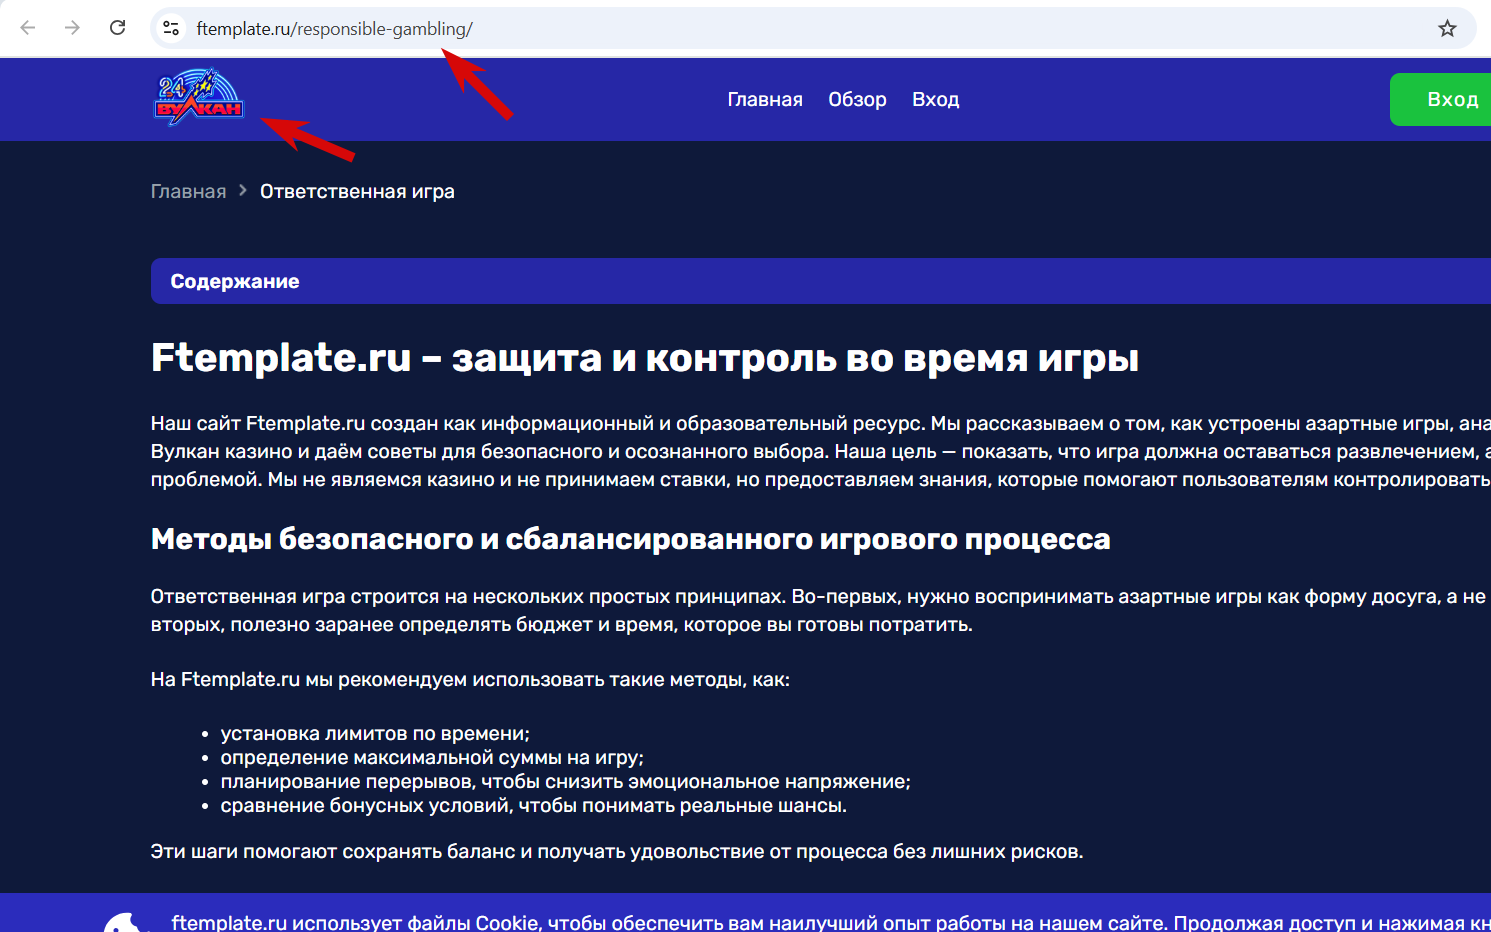Reload the current page
This screenshot has height=932, width=1491.
point(118,28)
